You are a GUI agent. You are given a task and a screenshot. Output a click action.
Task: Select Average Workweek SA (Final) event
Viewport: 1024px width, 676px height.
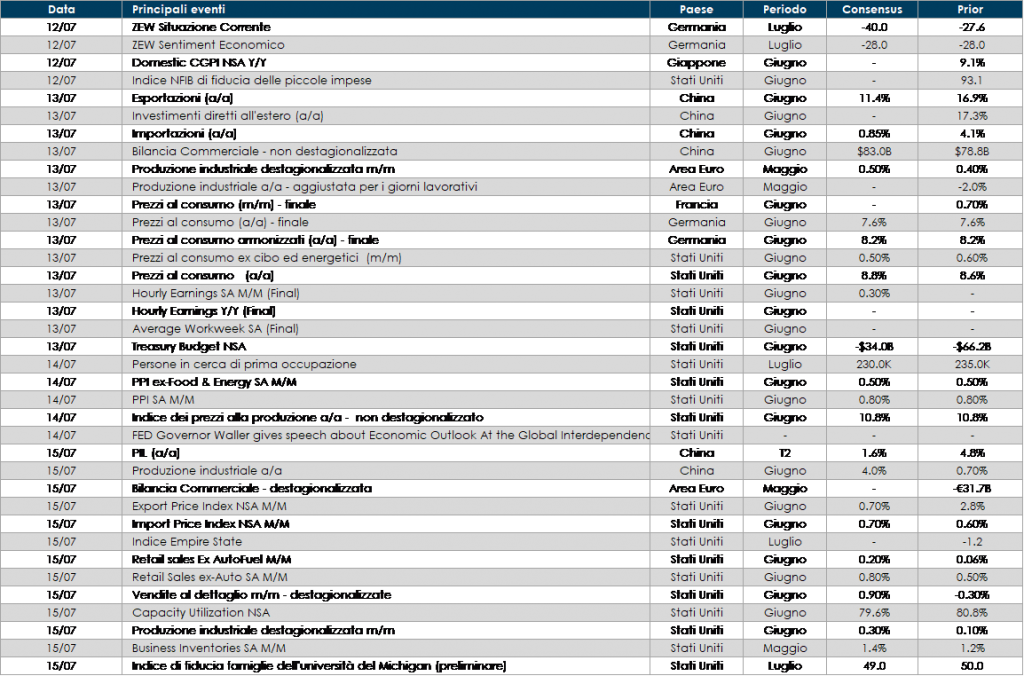215,329
